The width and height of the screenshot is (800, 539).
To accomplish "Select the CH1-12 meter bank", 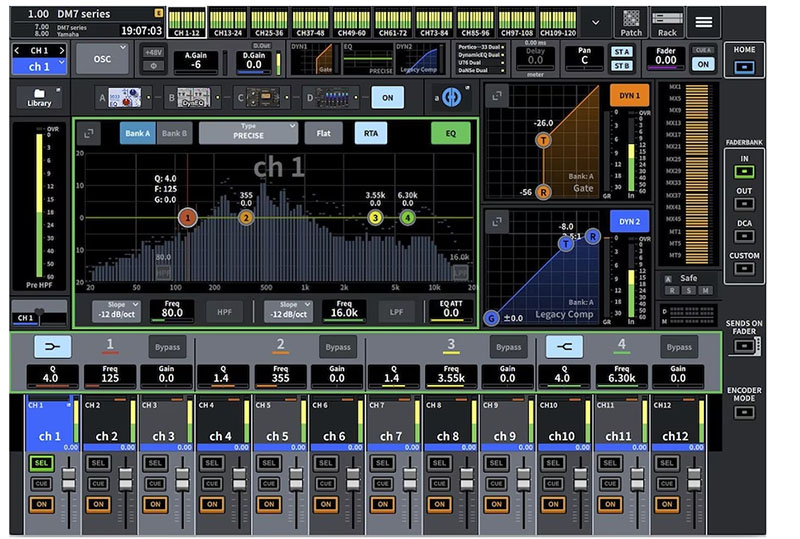I will (x=187, y=22).
